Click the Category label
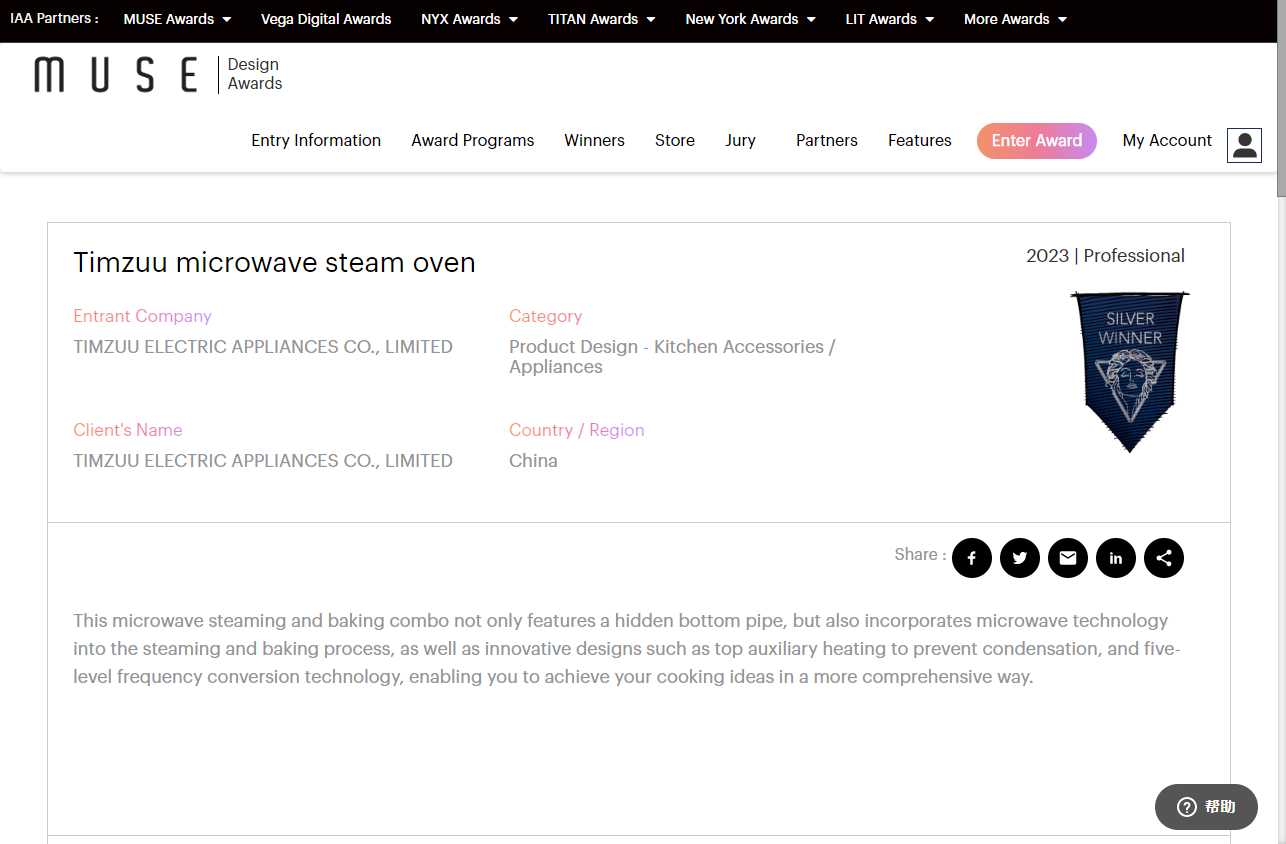 [545, 316]
